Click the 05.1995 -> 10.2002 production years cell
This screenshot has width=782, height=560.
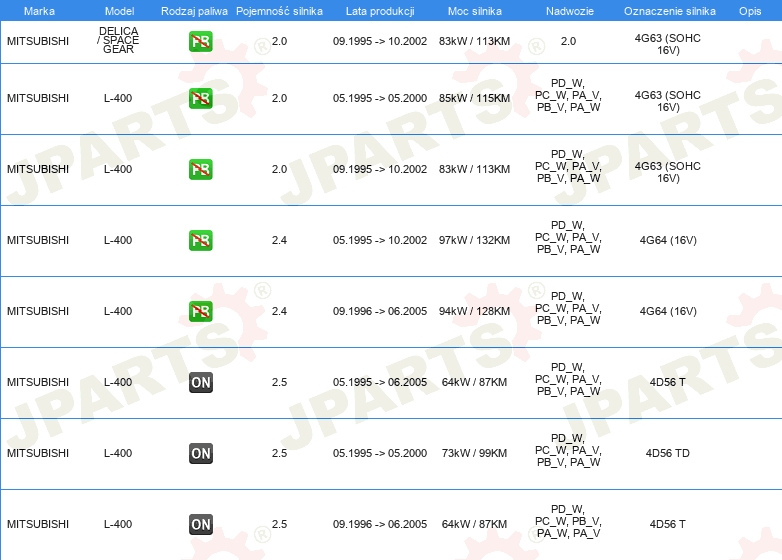[380, 240]
